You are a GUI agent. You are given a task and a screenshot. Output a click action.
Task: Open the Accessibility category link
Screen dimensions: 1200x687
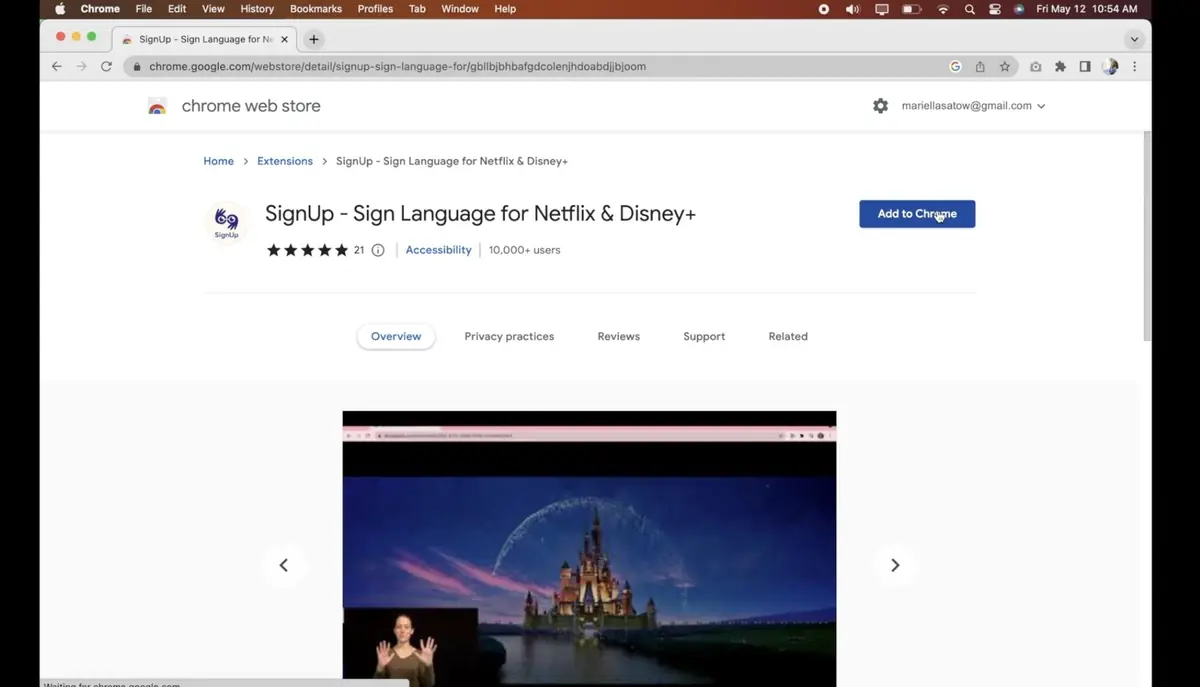(438, 250)
